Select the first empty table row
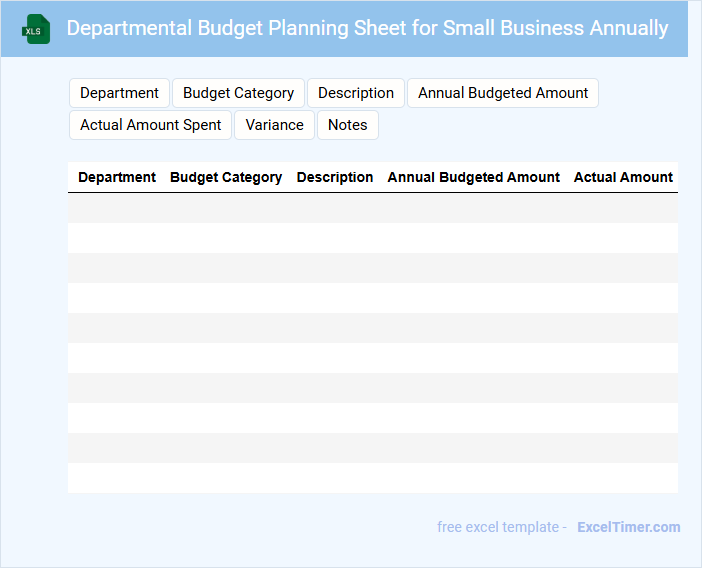The height and width of the screenshot is (568, 702). coord(372,208)
